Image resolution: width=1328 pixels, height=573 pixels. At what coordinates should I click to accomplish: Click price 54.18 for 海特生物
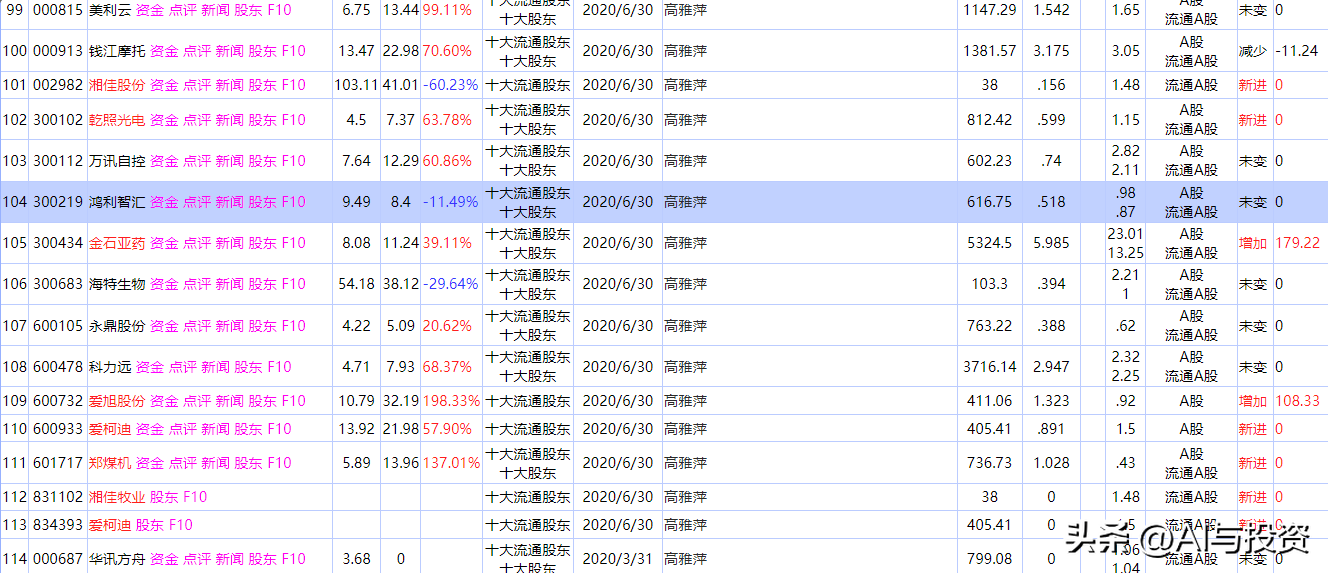tap(356, 284)
